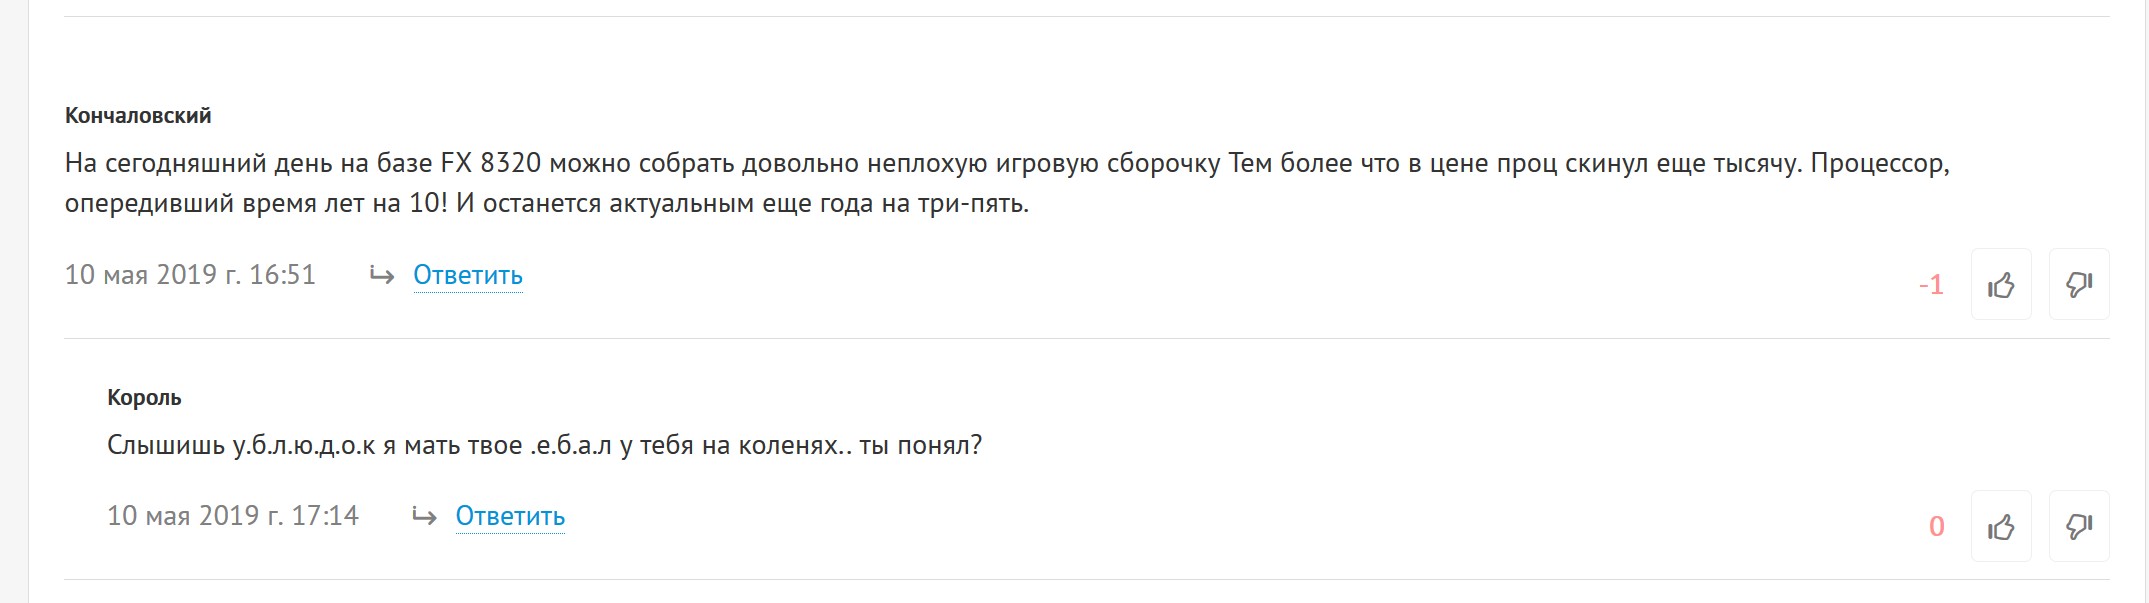Image resolution: width=2149 pixels, height=603 pixels.
Task: Click comment line starting with опередивший время
Action: click(x=547, y=204)
